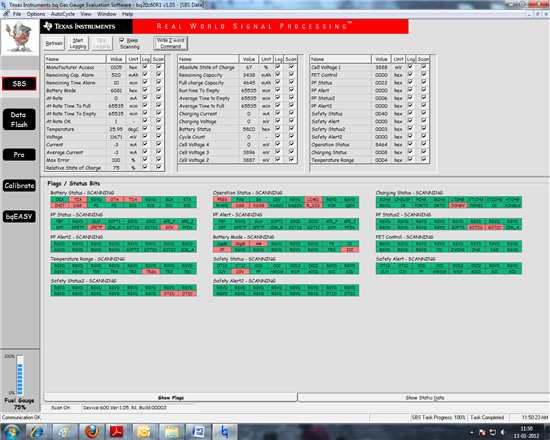
Task: Toggle Scan checkbox for Remaining Cap. Alarm
Action: pos(159,74)
